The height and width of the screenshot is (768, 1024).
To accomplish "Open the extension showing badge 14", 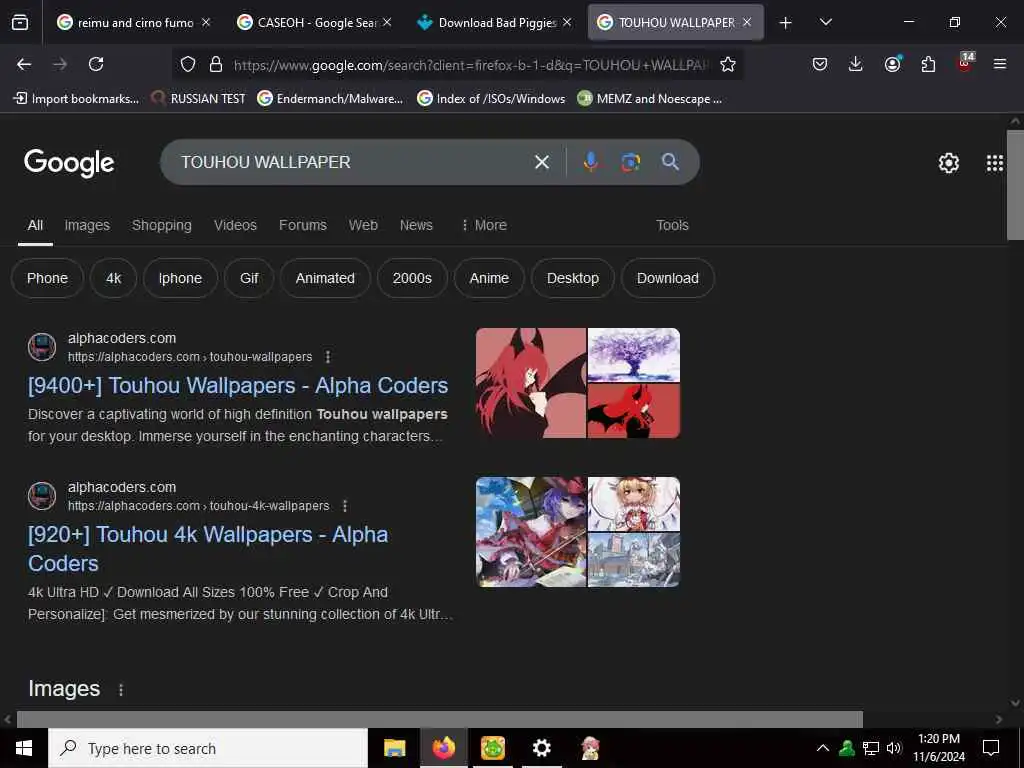I will [x=965, y=63].
